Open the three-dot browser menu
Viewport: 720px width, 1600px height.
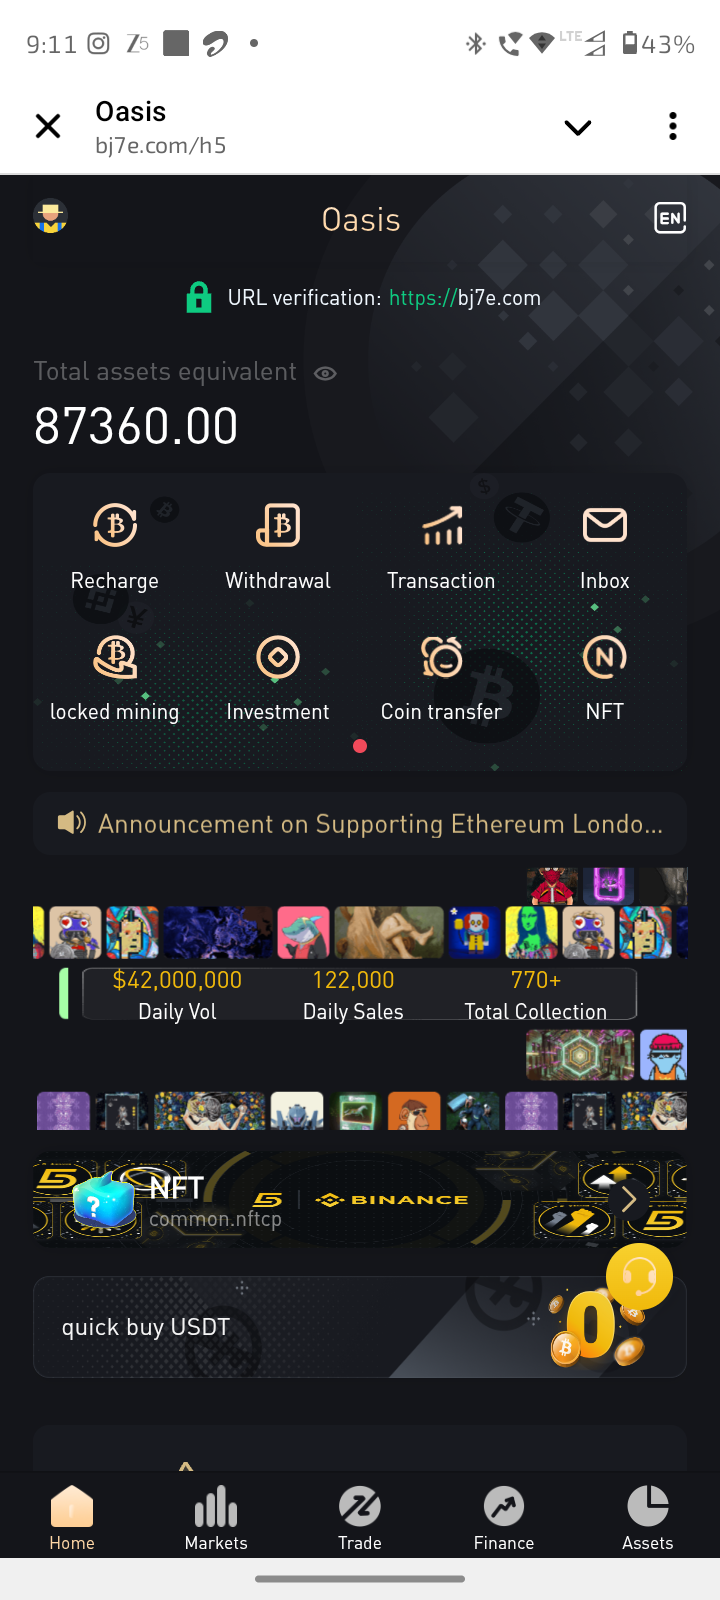[673, 126]
